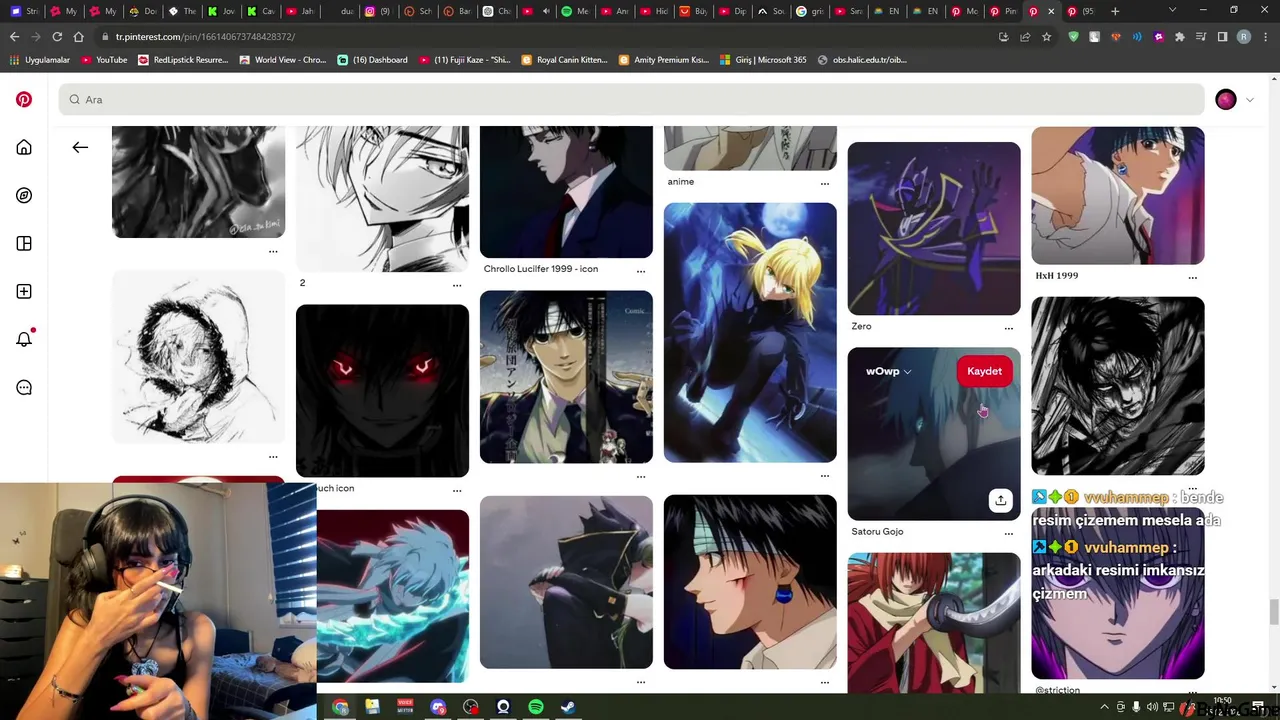Reload the page
Image resolution: width=1280 pixels, height=720 pixels.
[x=57, y=37]
